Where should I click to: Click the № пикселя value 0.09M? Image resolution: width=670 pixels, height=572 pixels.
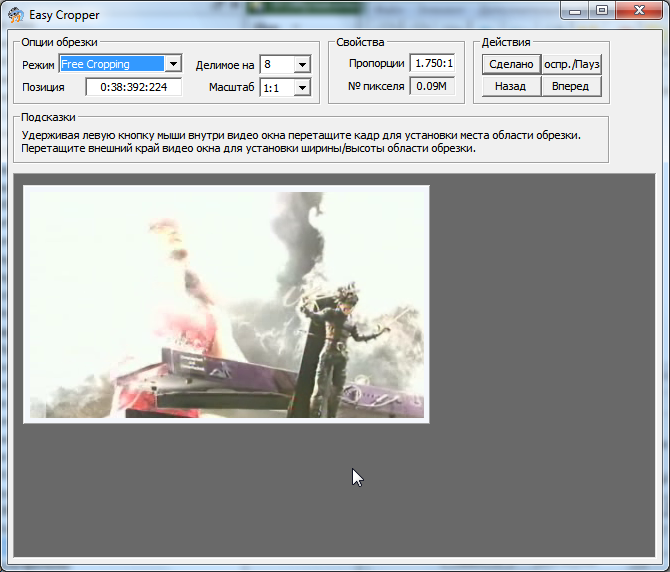(x=432, y=86)
